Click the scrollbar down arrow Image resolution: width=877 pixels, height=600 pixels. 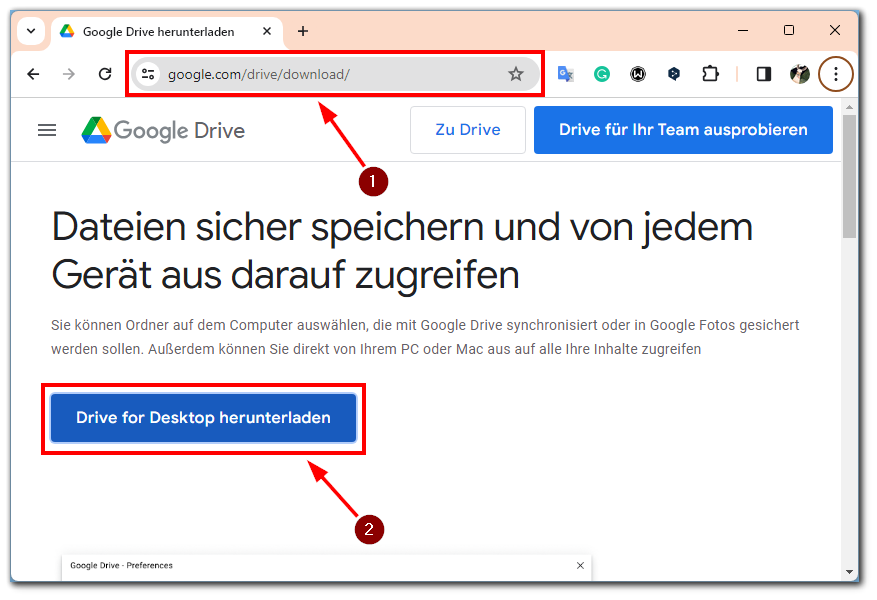tap(849, 572)
